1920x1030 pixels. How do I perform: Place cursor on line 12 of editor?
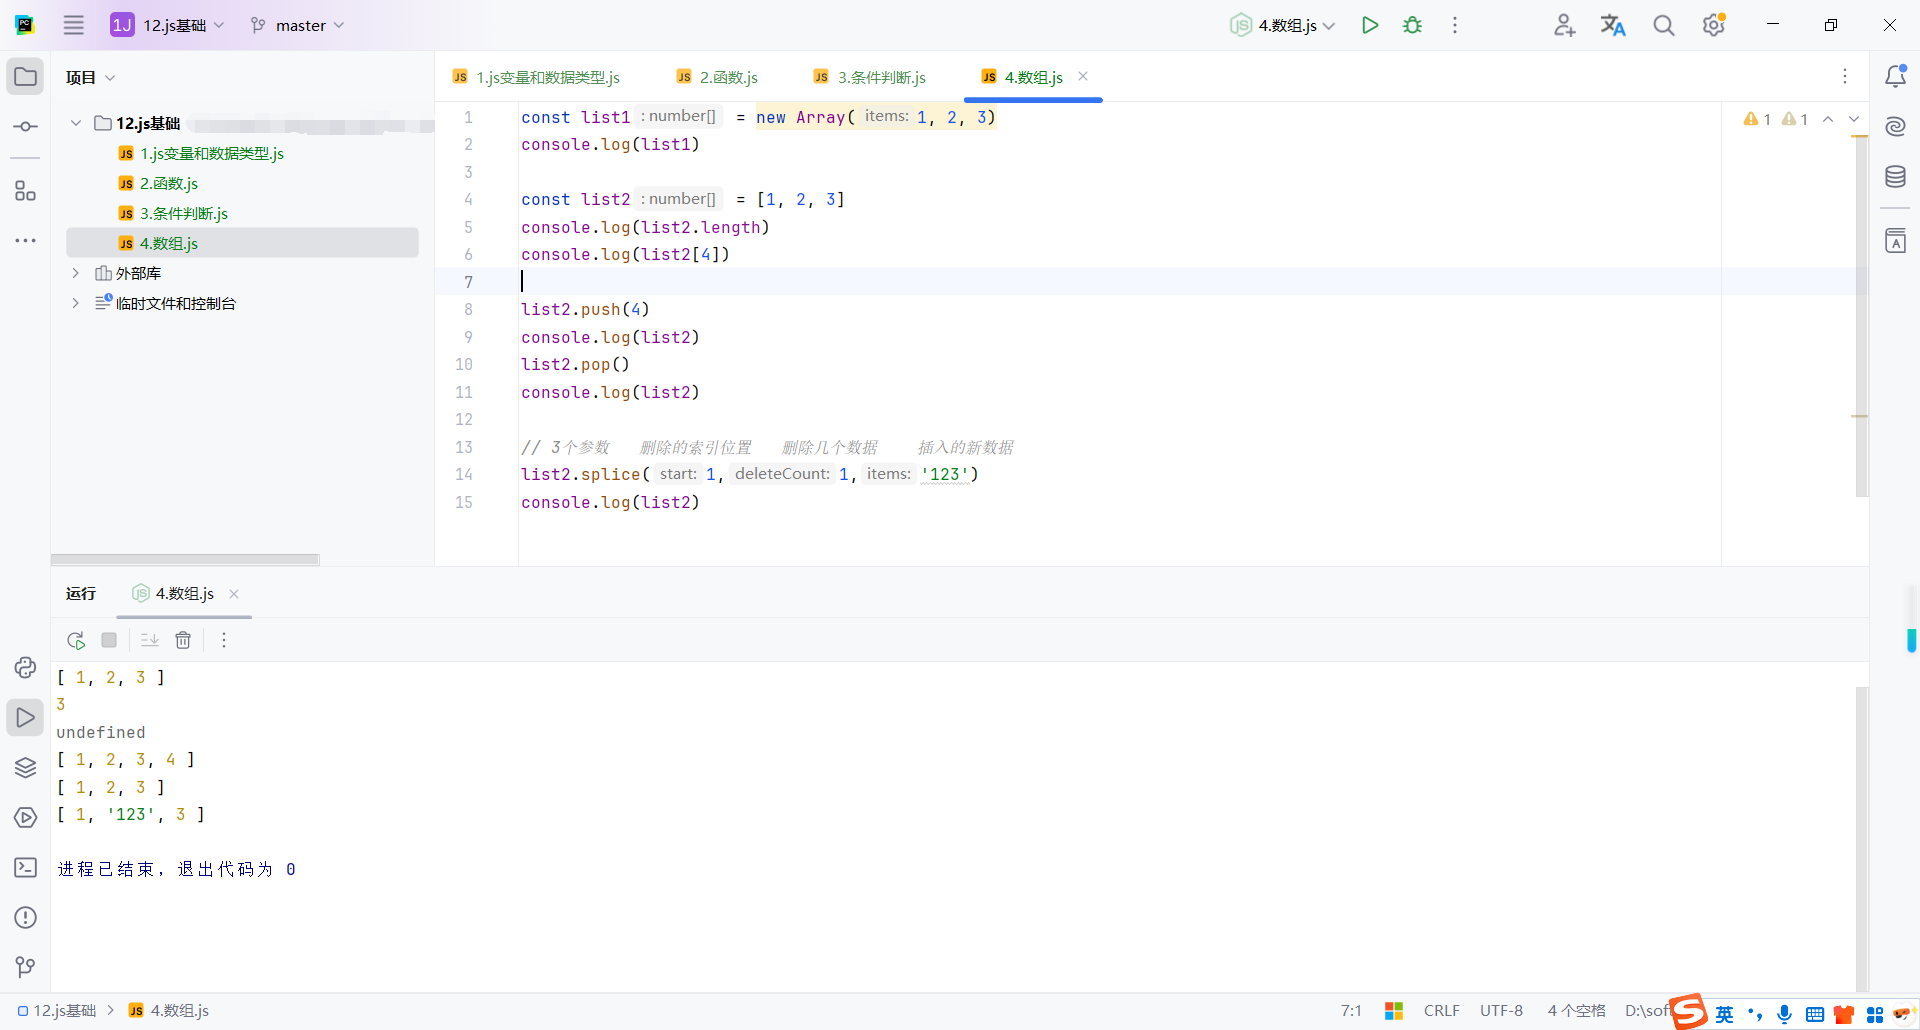click(1120, 420)
